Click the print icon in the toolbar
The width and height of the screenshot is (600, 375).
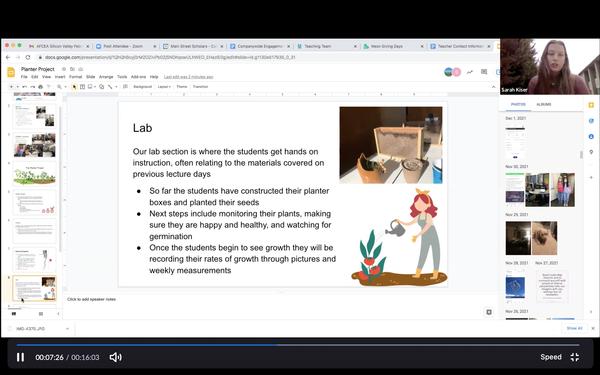(41, 87)
